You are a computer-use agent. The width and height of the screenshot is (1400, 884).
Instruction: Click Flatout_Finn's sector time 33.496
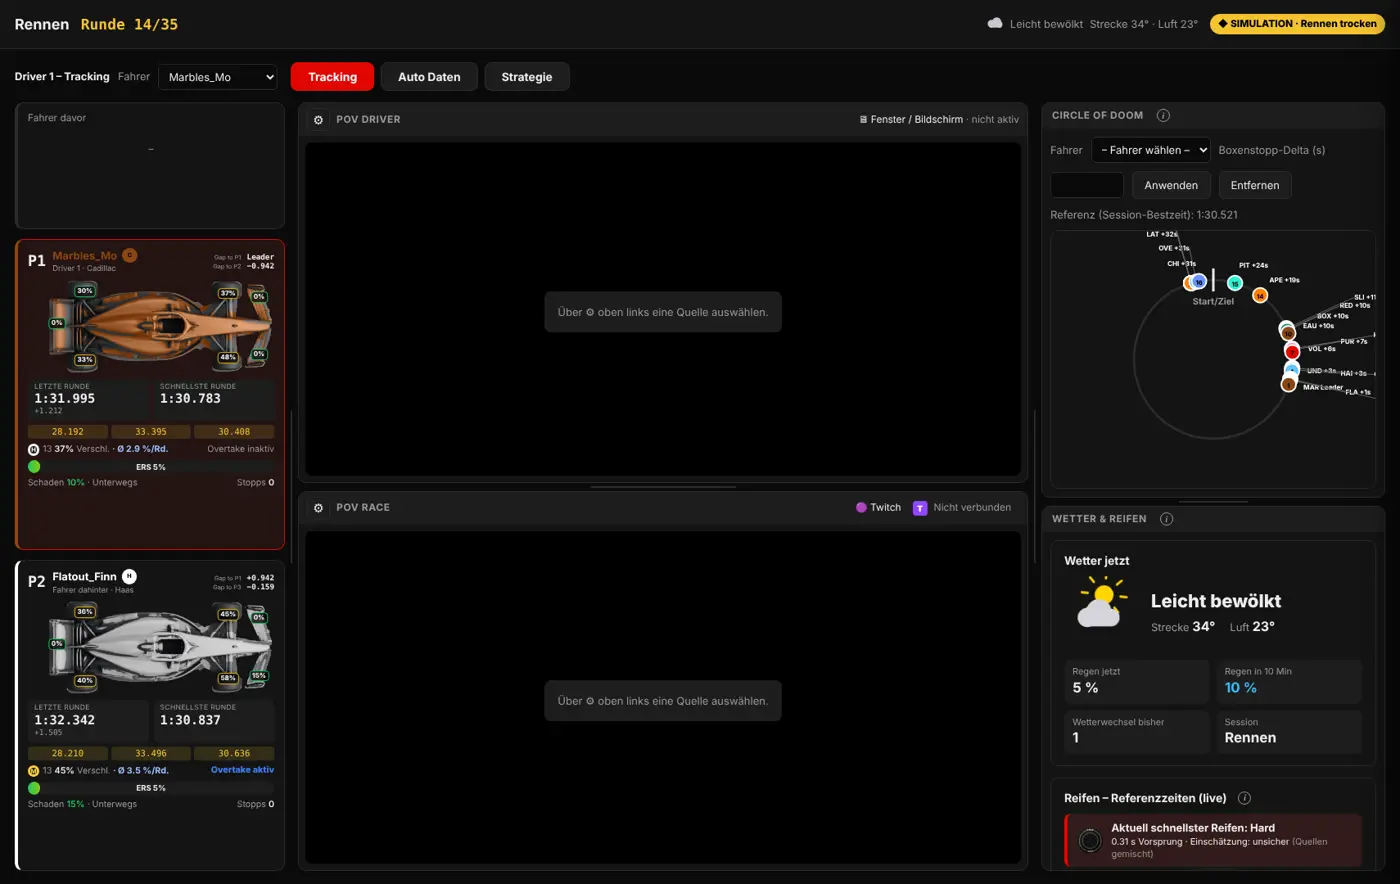coord(150,753)
